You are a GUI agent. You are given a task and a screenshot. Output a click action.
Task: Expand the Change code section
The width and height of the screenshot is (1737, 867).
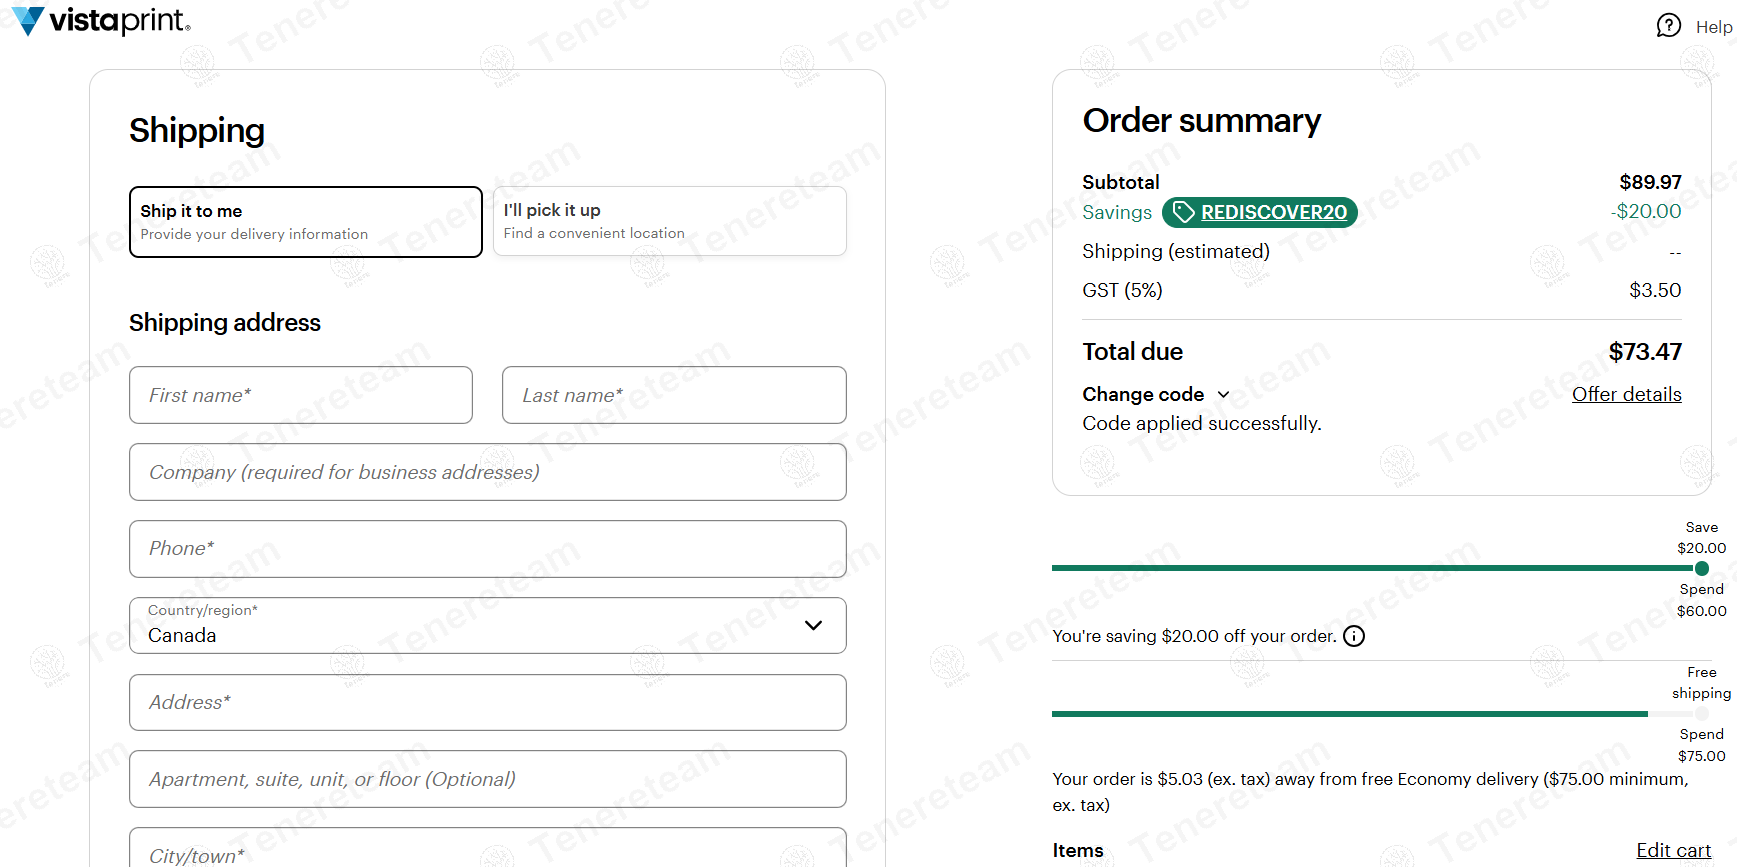(1155, 395)
